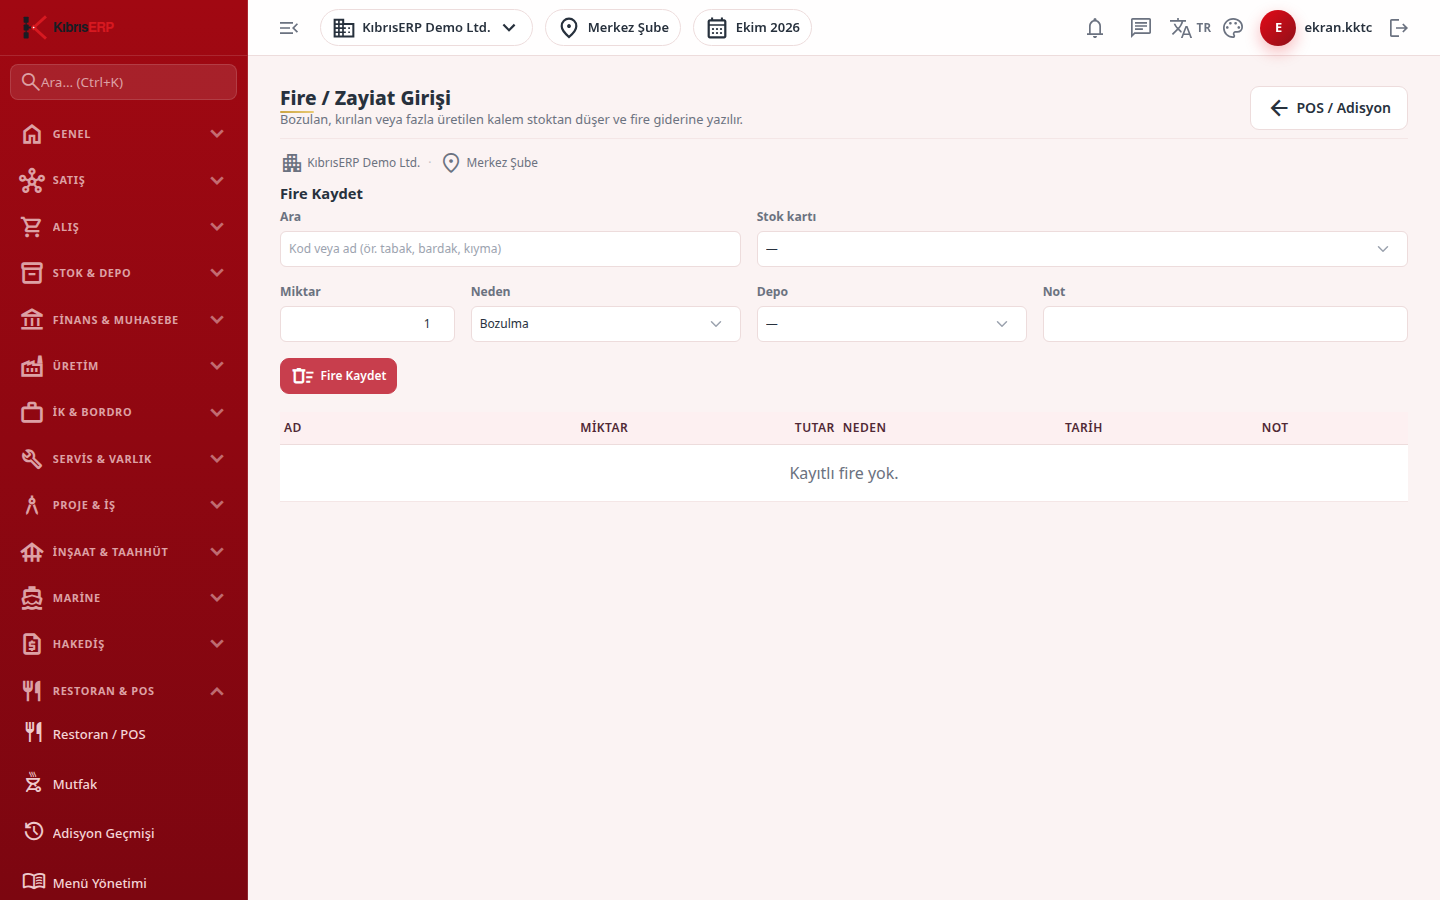The height and width of the screenshot is (900, 1440).
Task: Collapse the sidebar menu toggle icon
Action: (289, 28)
